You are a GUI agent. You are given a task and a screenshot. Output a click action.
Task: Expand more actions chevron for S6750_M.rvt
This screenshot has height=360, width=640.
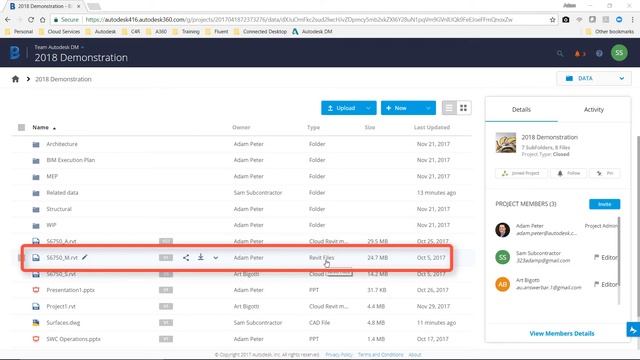pyautogui.click(x=216, y=258)
